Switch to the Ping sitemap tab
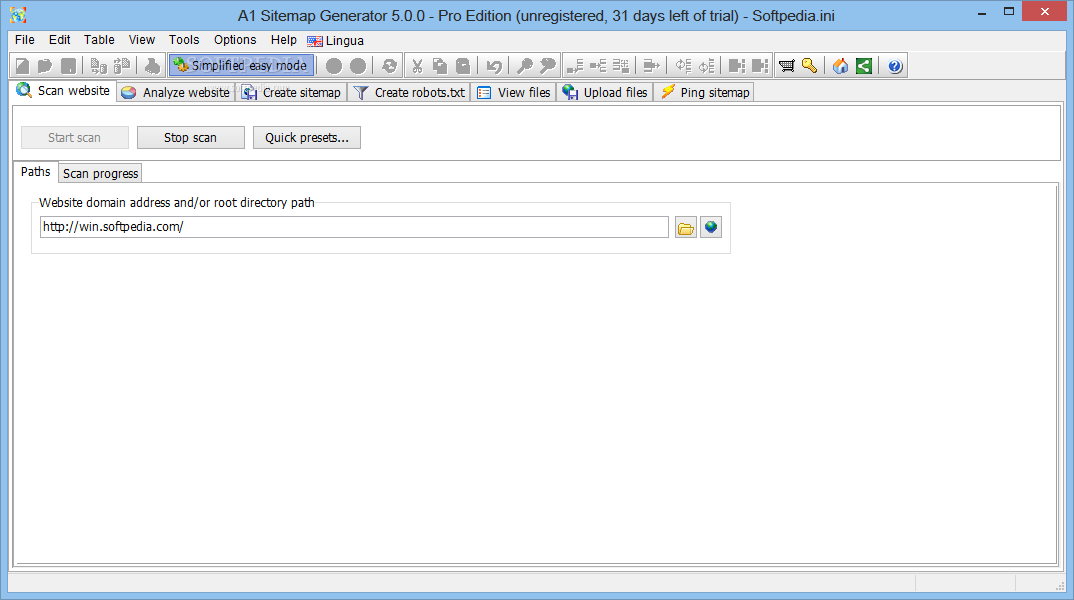1074x600 pixels. tap(704, 92)
